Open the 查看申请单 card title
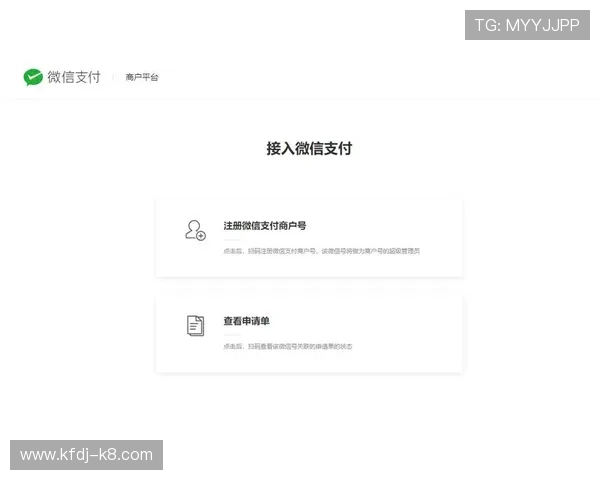600x480 pixels. pyautogui.click(x=246, y=321)
